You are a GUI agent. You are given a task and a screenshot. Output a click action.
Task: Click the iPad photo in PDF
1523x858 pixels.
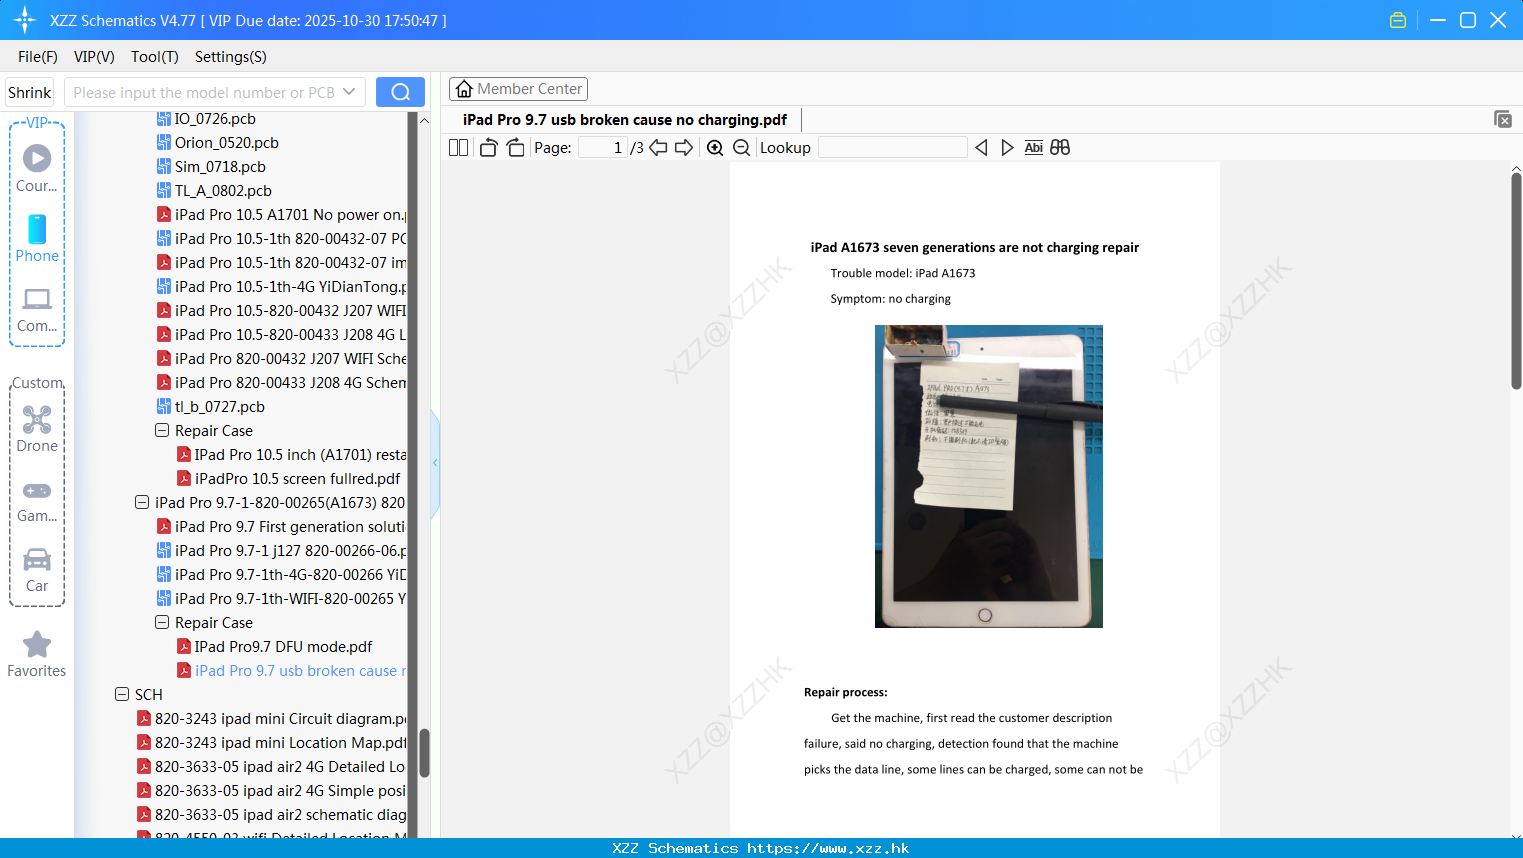(988, 476)
